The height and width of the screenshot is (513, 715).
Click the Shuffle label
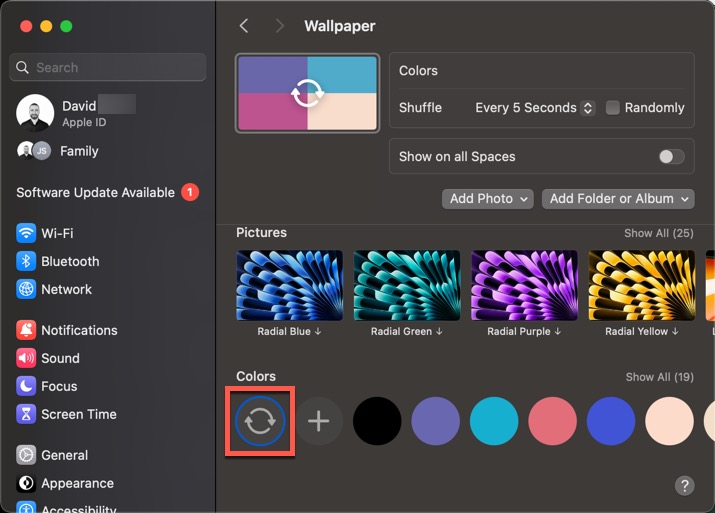420,108
